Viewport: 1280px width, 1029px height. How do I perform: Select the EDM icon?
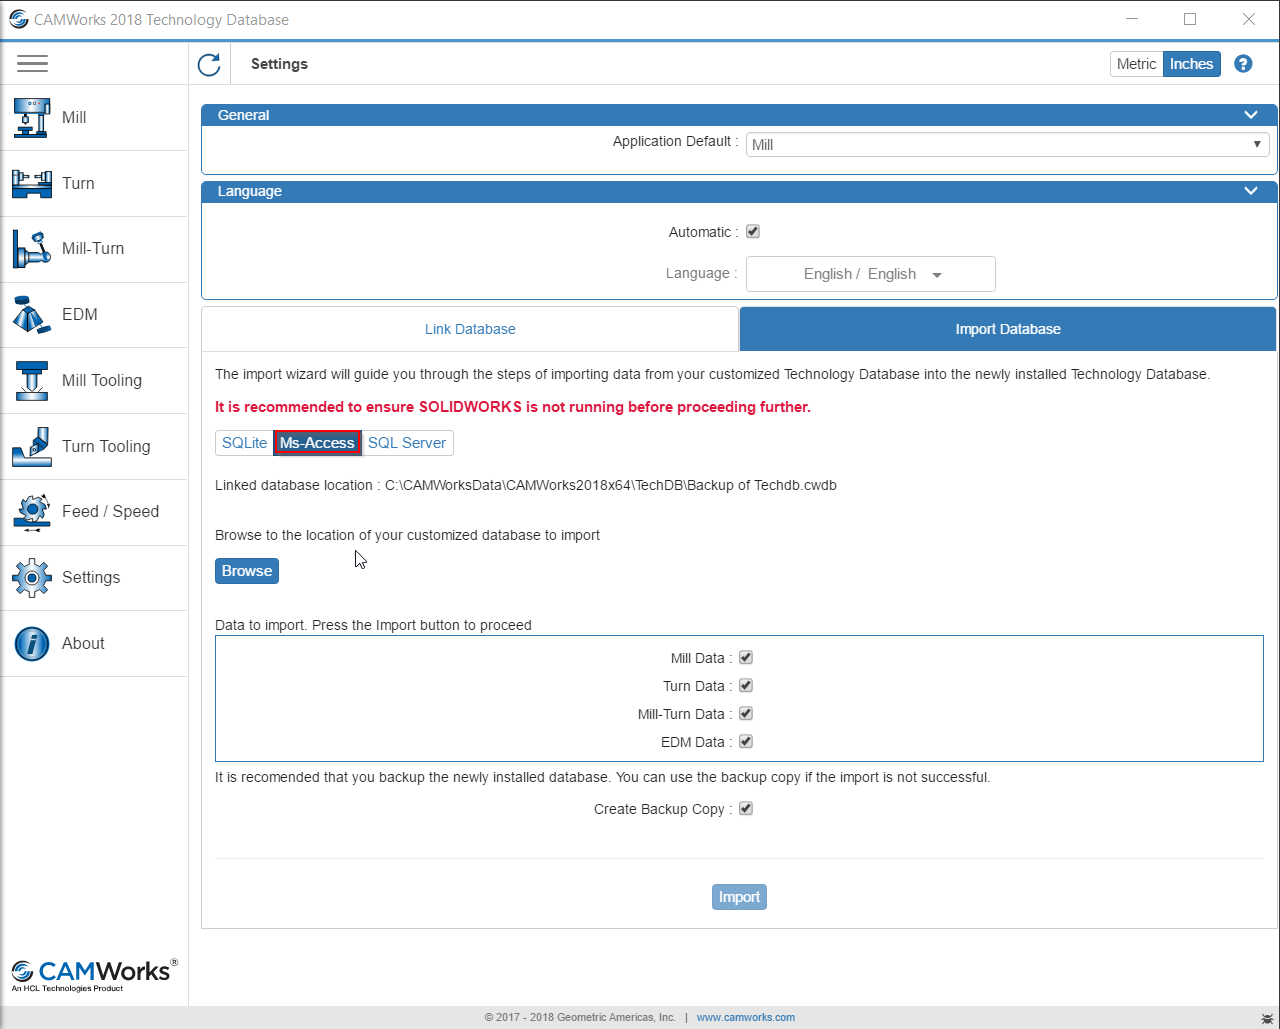tap(32, 314)
